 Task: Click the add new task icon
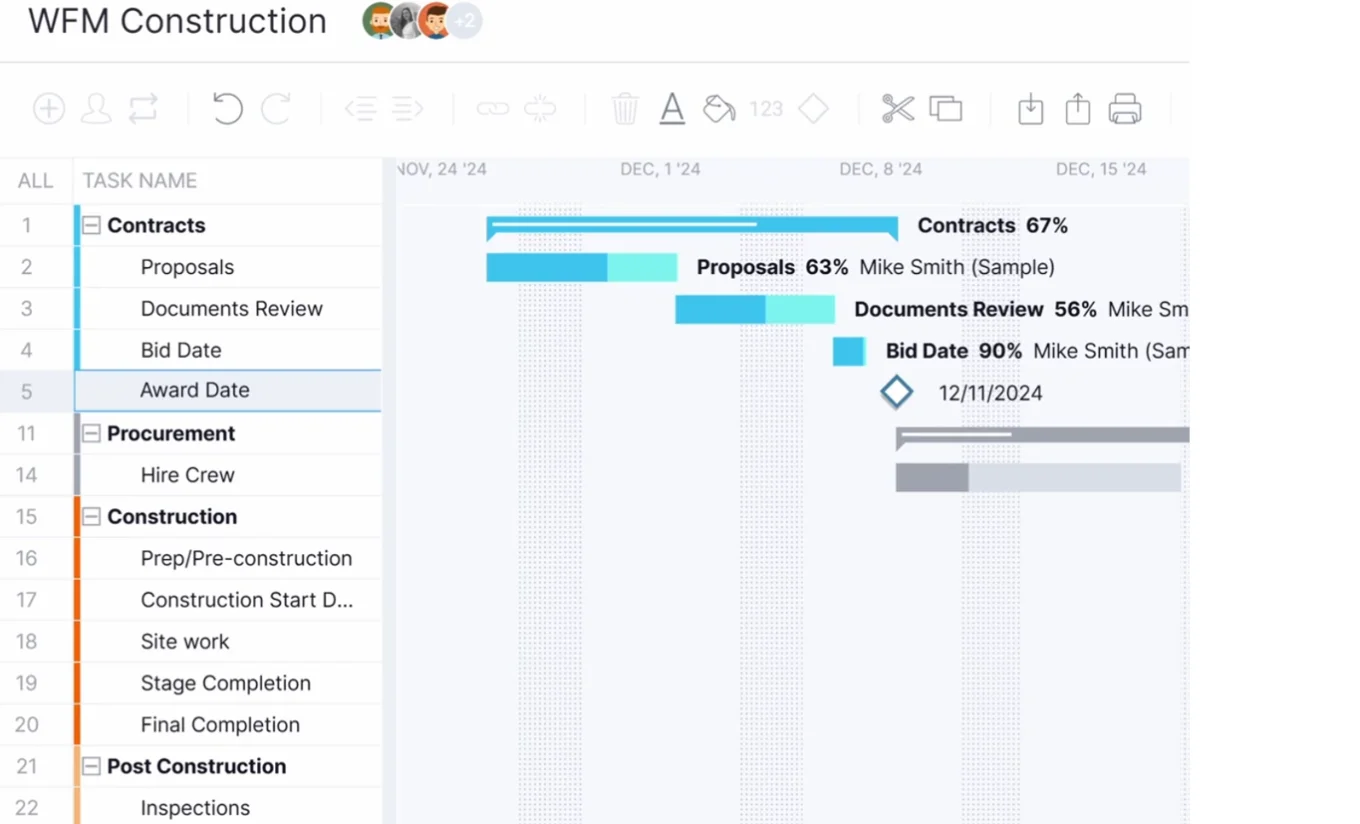[x=47, y=108]
